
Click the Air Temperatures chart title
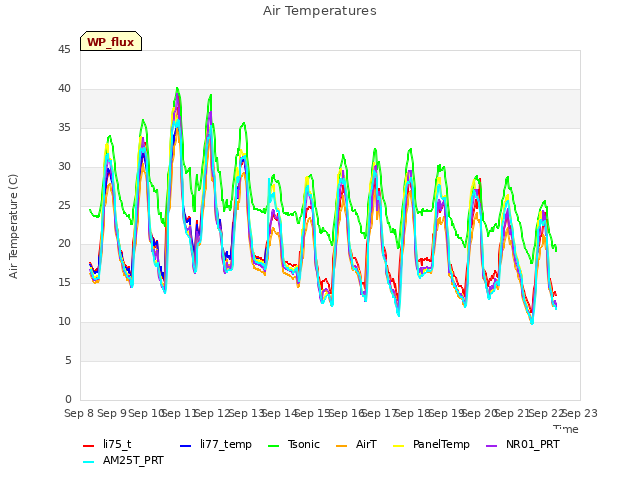pos(320,11)
